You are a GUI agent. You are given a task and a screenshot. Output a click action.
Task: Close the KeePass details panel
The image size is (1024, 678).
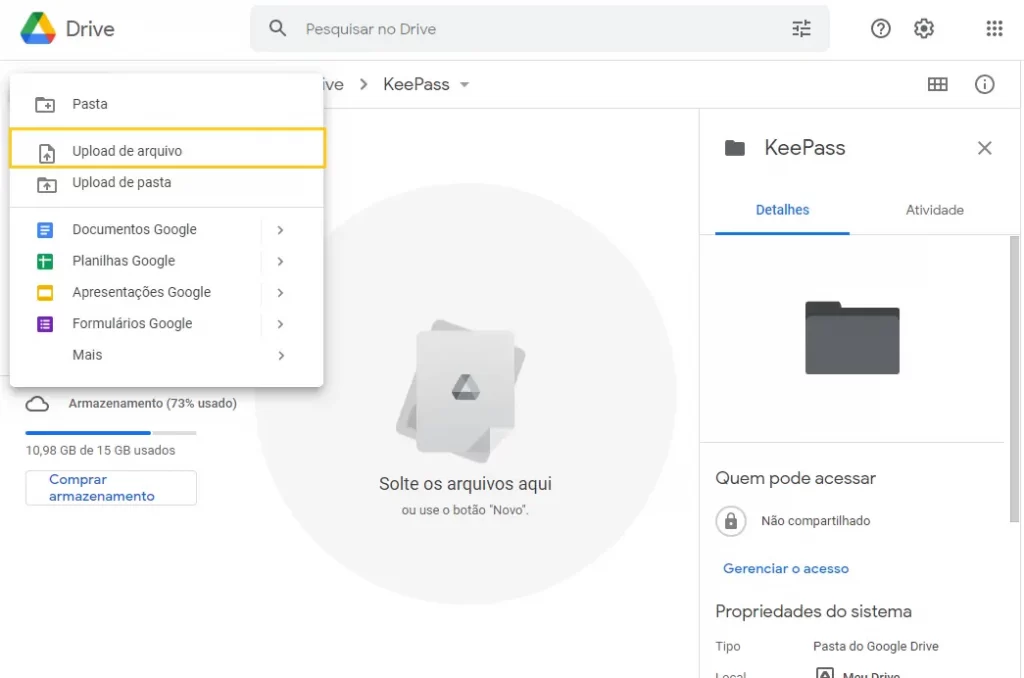tap(984, 148)
